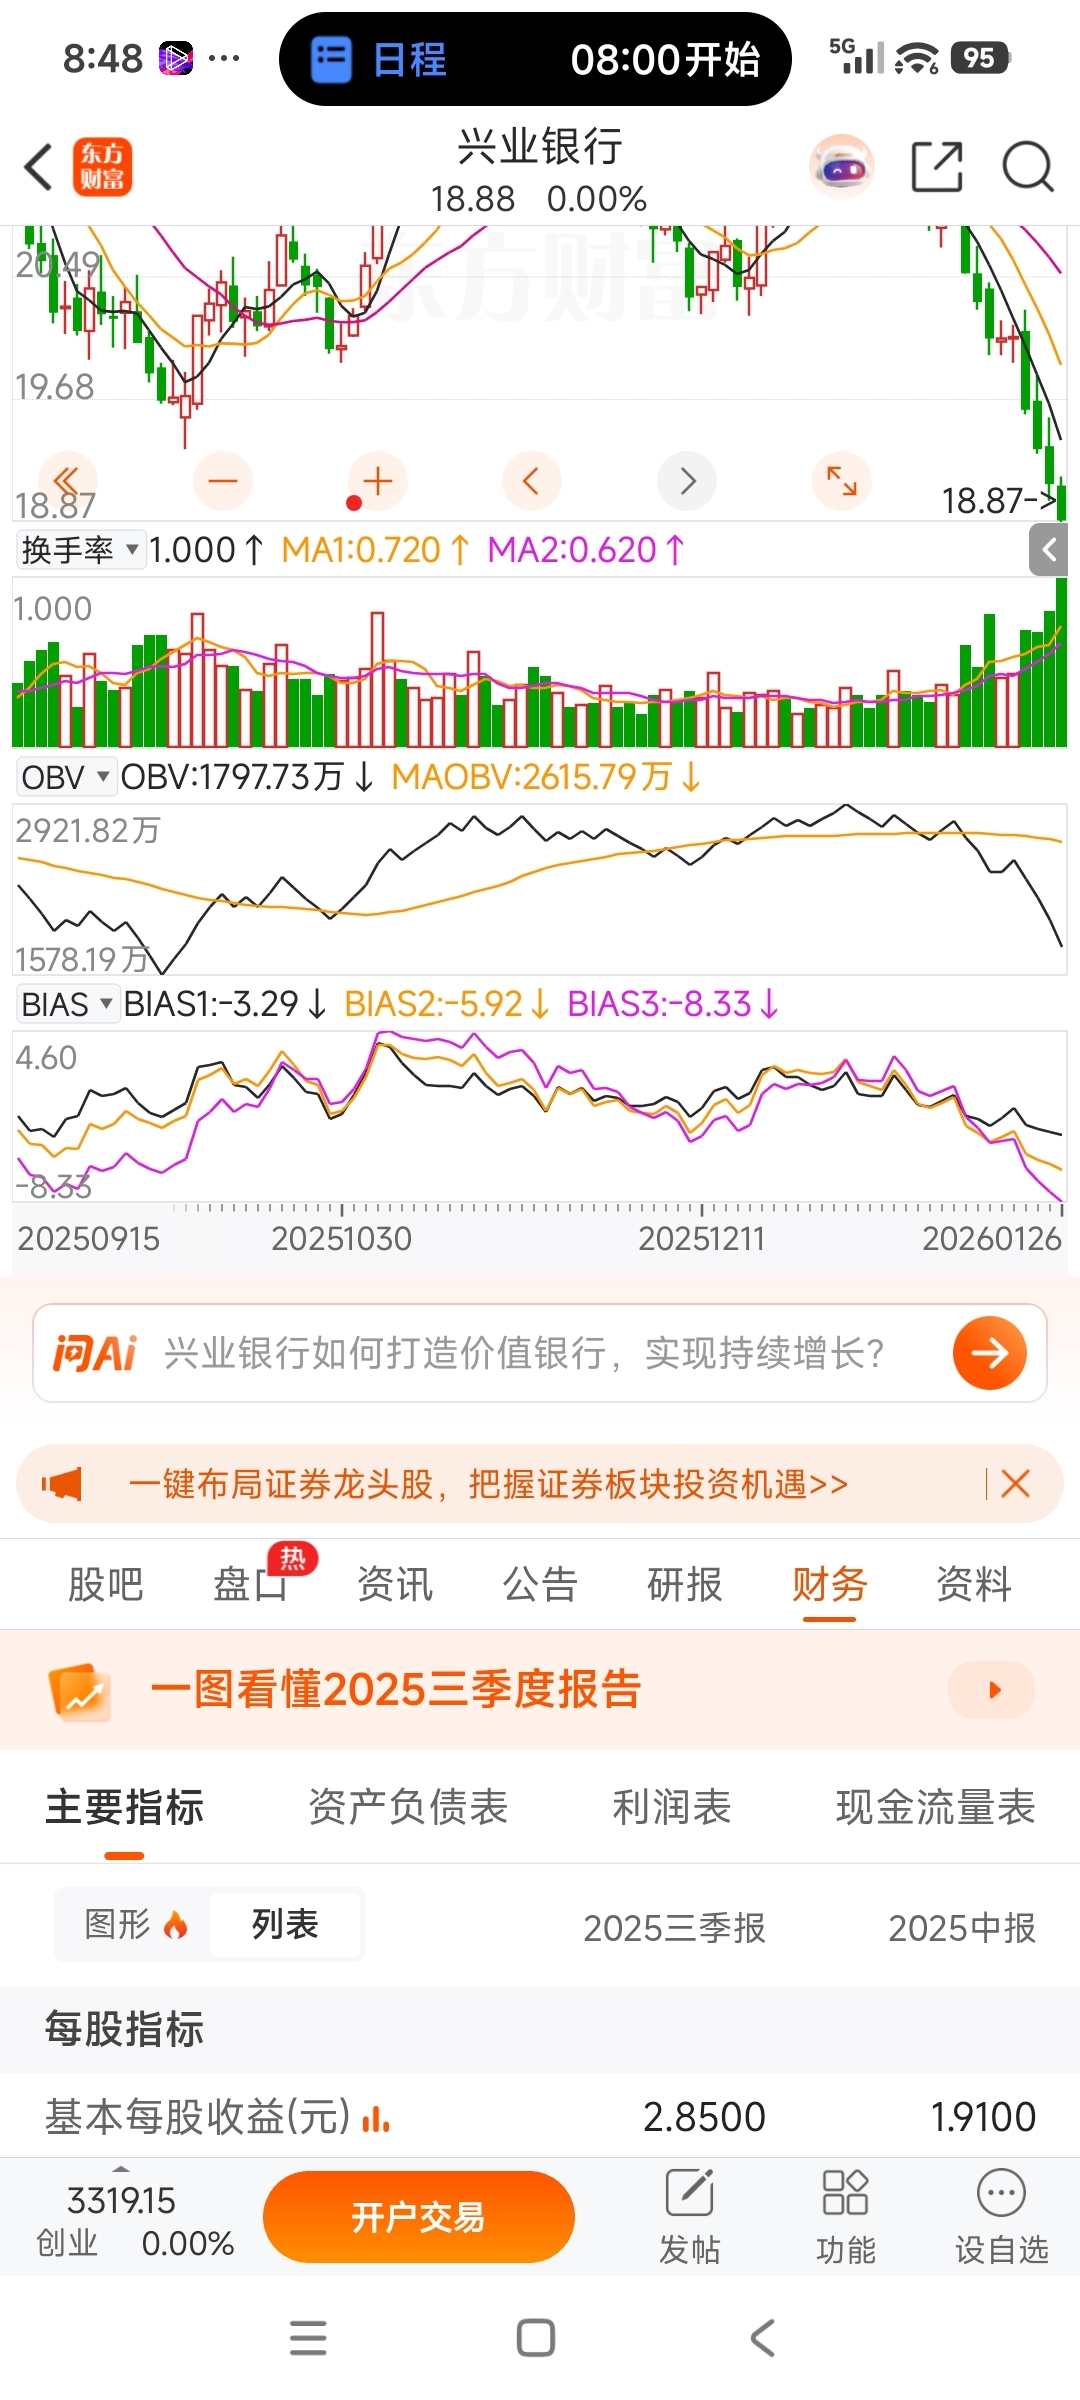
Task: Open the AI robot assistant avatar
Action: click(842, 167)
